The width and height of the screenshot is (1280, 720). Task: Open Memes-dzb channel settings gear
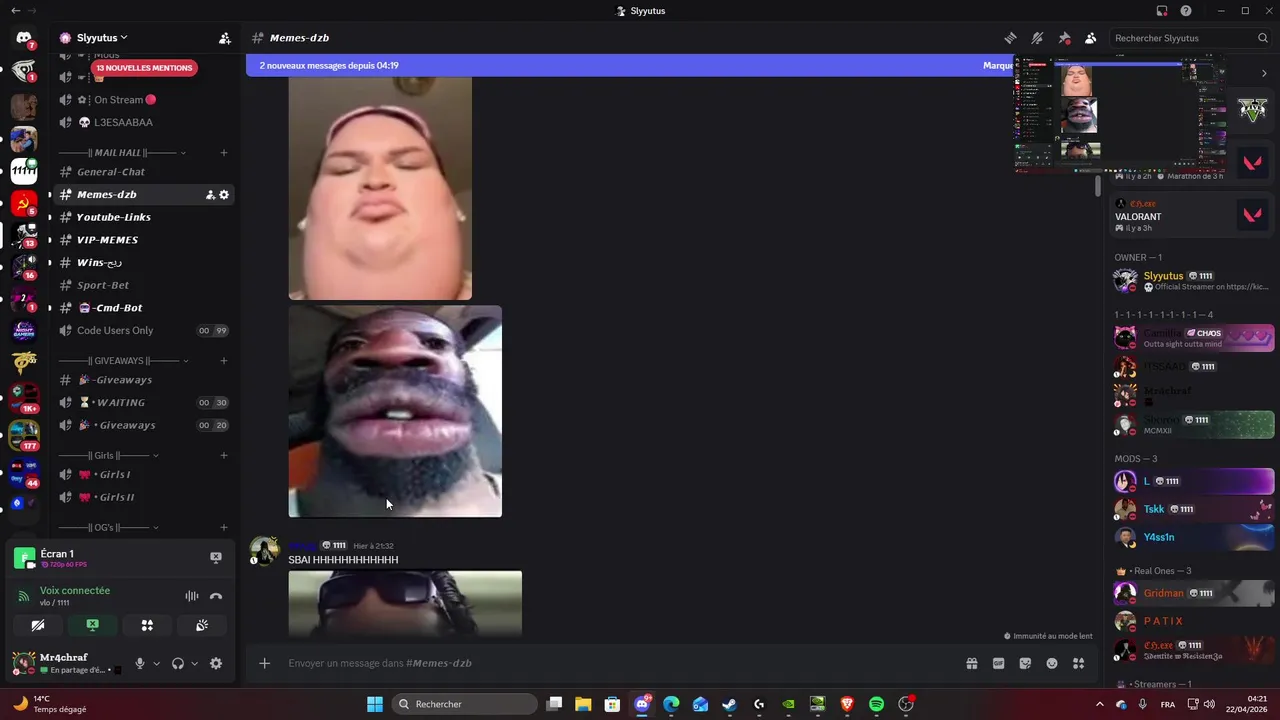(x=224, y=195)
